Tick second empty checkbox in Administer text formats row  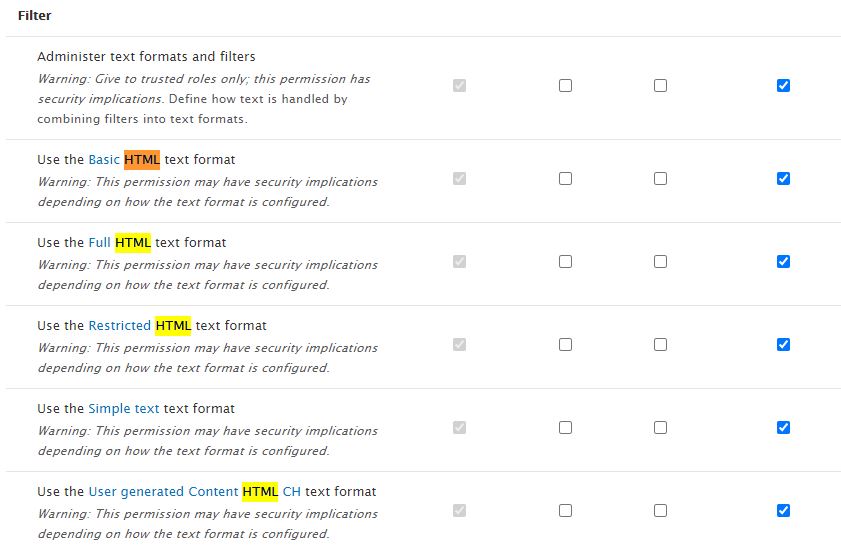point(660,86)
